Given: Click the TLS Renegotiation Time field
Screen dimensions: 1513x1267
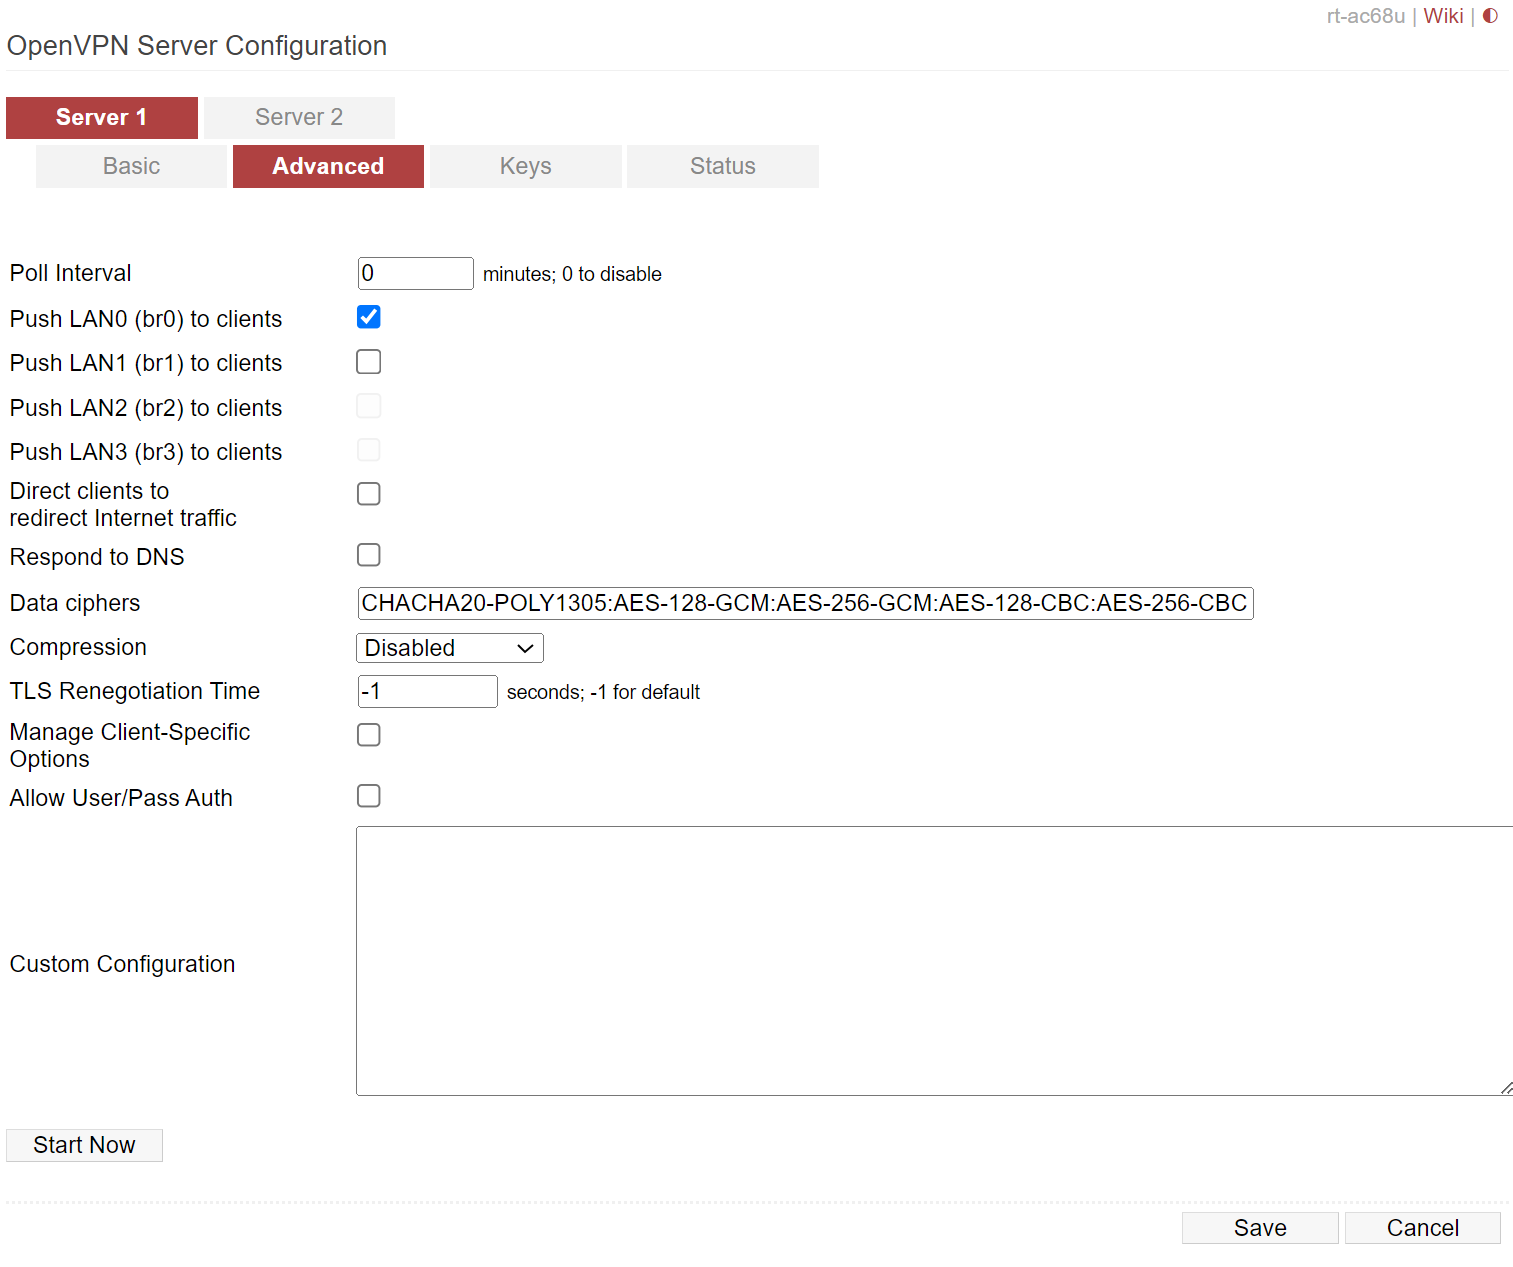Looking at the screenshot, I should tap(427, 691).
